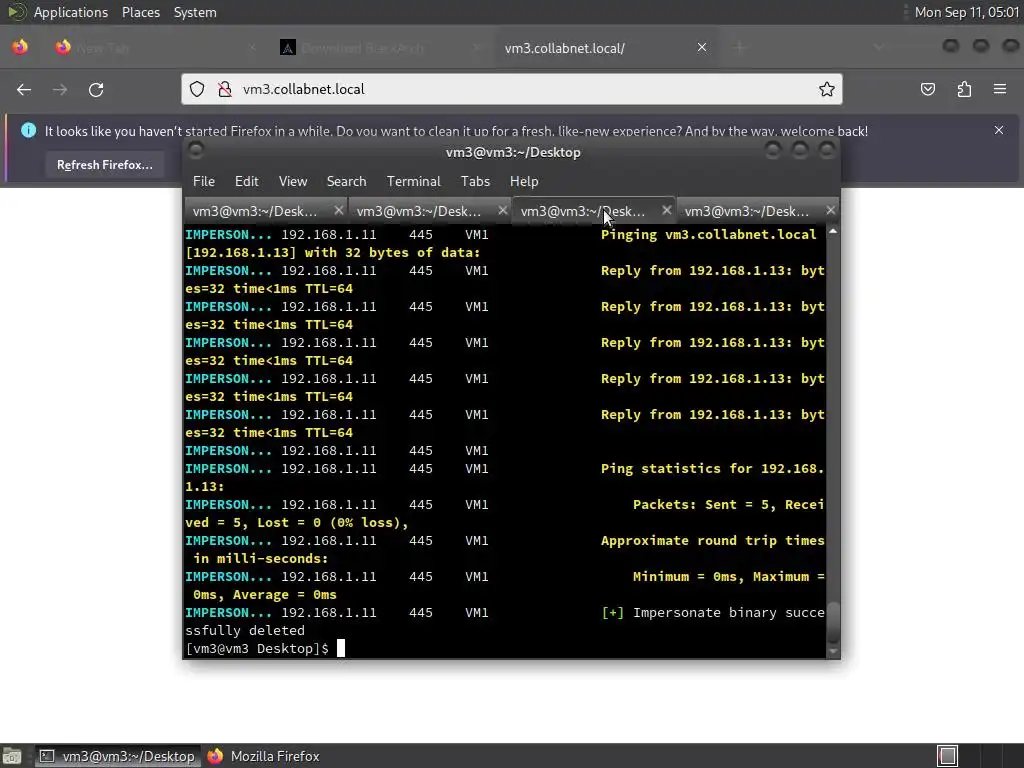Open the System menu in top panel
Image resolution: width=1024 pixels, height=768 pixels.
[195, 12]
